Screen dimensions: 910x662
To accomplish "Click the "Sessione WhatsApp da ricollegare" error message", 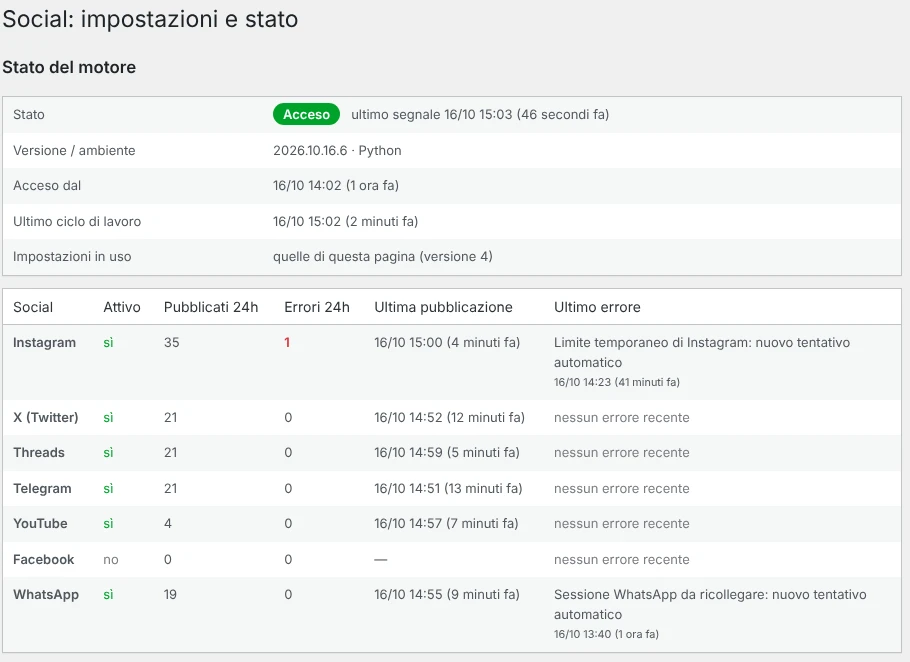I will pos(710,605).
